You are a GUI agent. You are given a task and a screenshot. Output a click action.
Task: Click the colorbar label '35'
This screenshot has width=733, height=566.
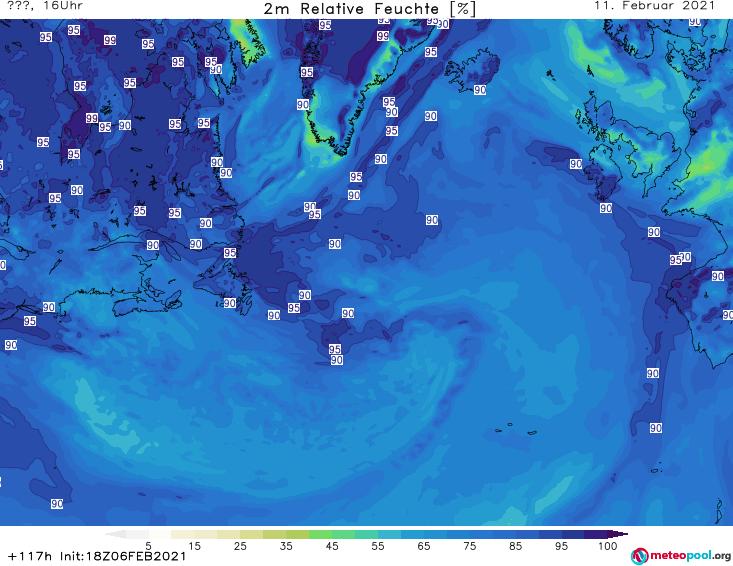coord(286,546)
